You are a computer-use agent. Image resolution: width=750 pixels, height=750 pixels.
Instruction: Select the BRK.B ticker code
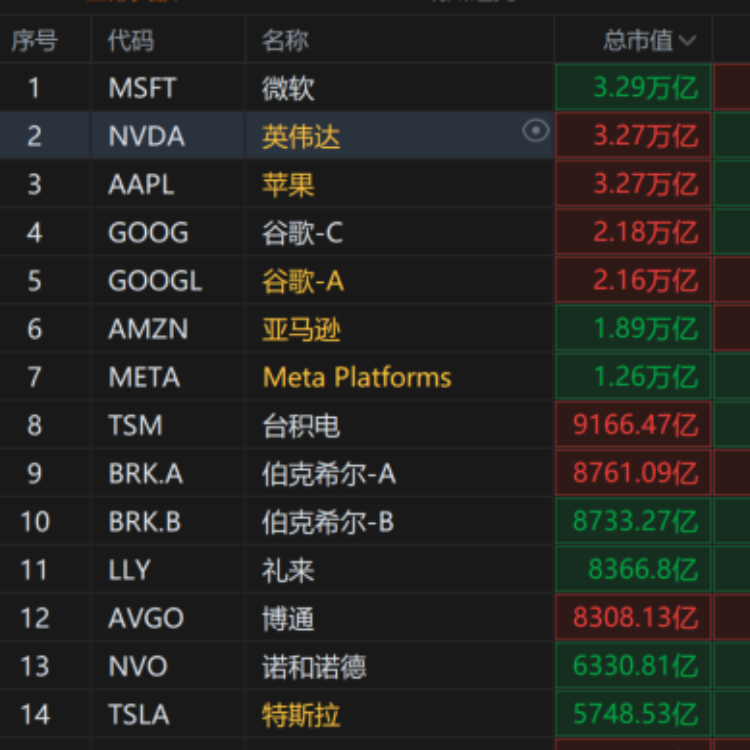coord(144,521)
